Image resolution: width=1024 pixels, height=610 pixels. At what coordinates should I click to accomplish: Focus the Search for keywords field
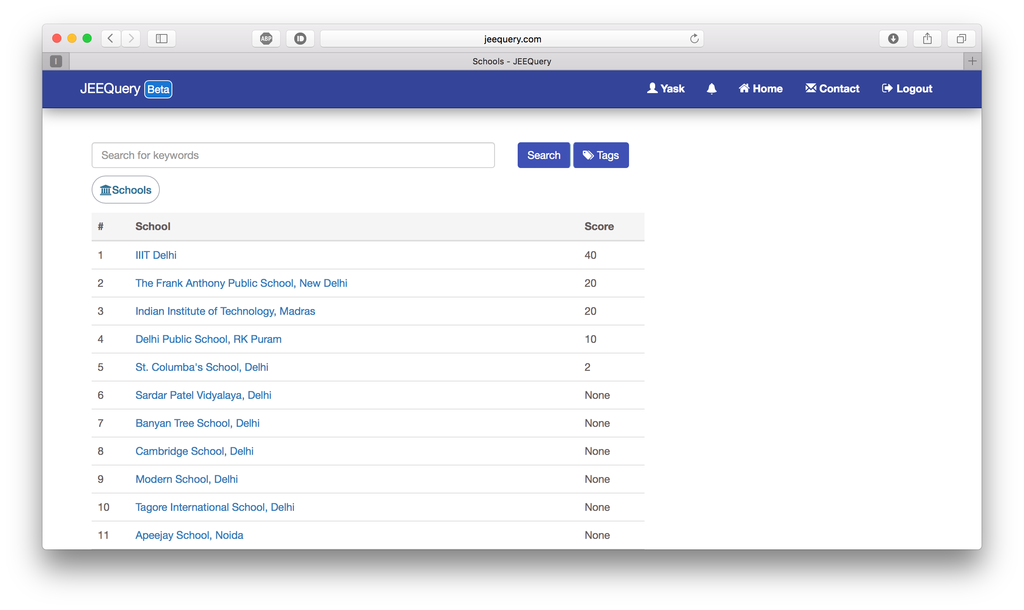[293, 155]
